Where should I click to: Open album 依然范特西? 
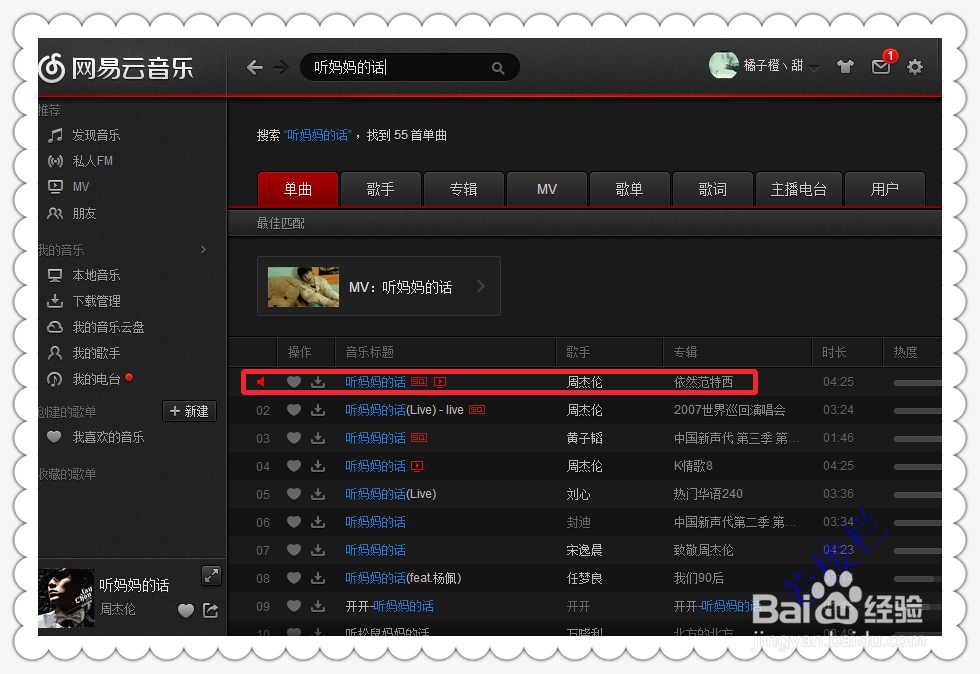tap(704, 382)
